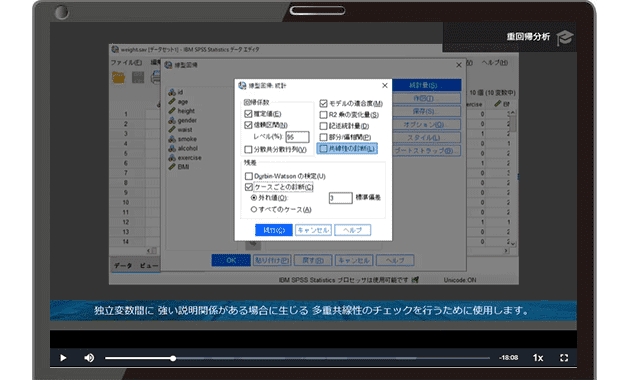Enable the 分散共分散行列 checkbox
Image resolution: width=630 pixels, height=380 pixels.
(x=248, y=149)
